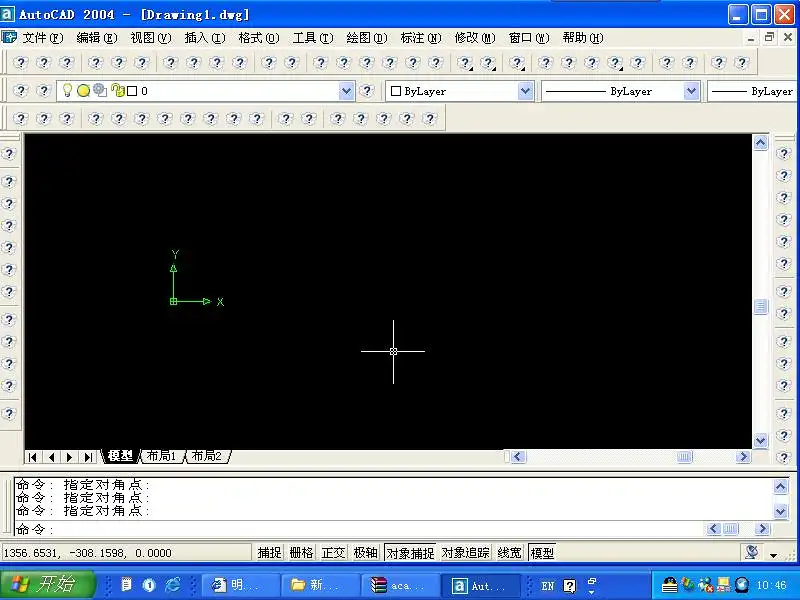The width and height of the screenshot is (800, 600).
Task: Toggle 正交 ortho mode in status bar
Action: pos(334,553)
